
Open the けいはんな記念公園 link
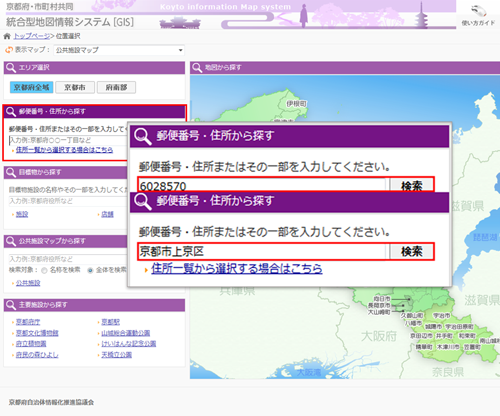click(129, 344)
